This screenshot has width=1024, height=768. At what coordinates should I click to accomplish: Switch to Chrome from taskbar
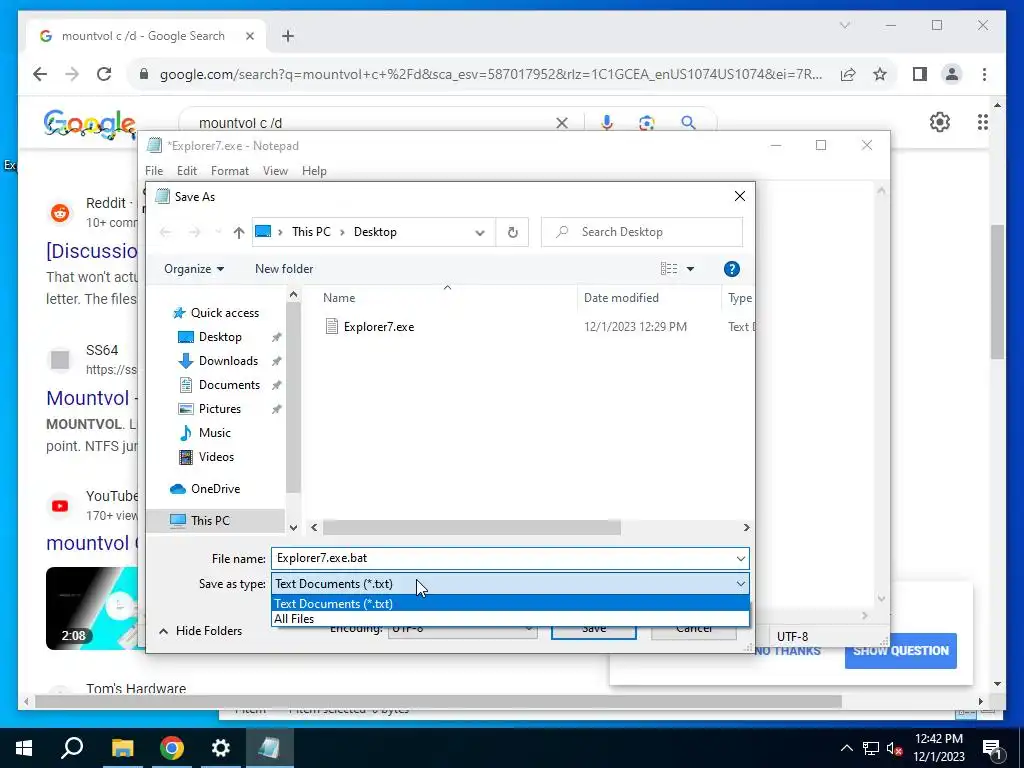(x=172, y=748)
